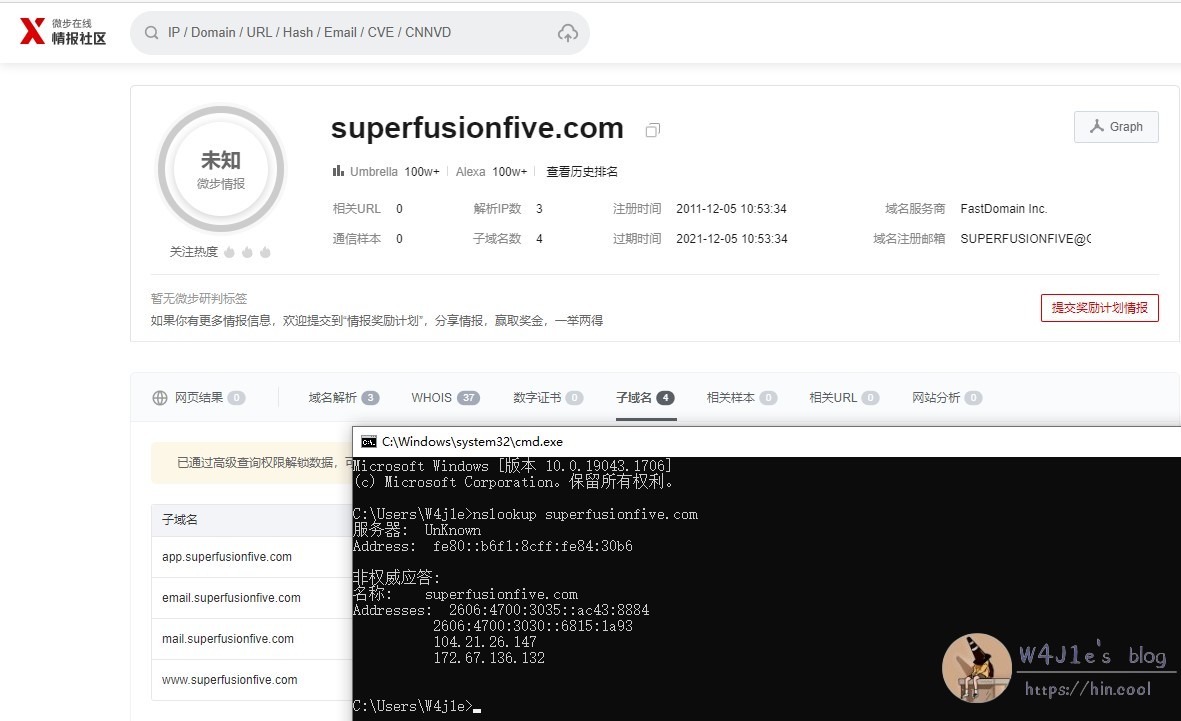Image resolution: width=1181 pixels, height=721 pixels.
Task: Click subdomain app.superfusionfive.com
Action: [227, 557]
